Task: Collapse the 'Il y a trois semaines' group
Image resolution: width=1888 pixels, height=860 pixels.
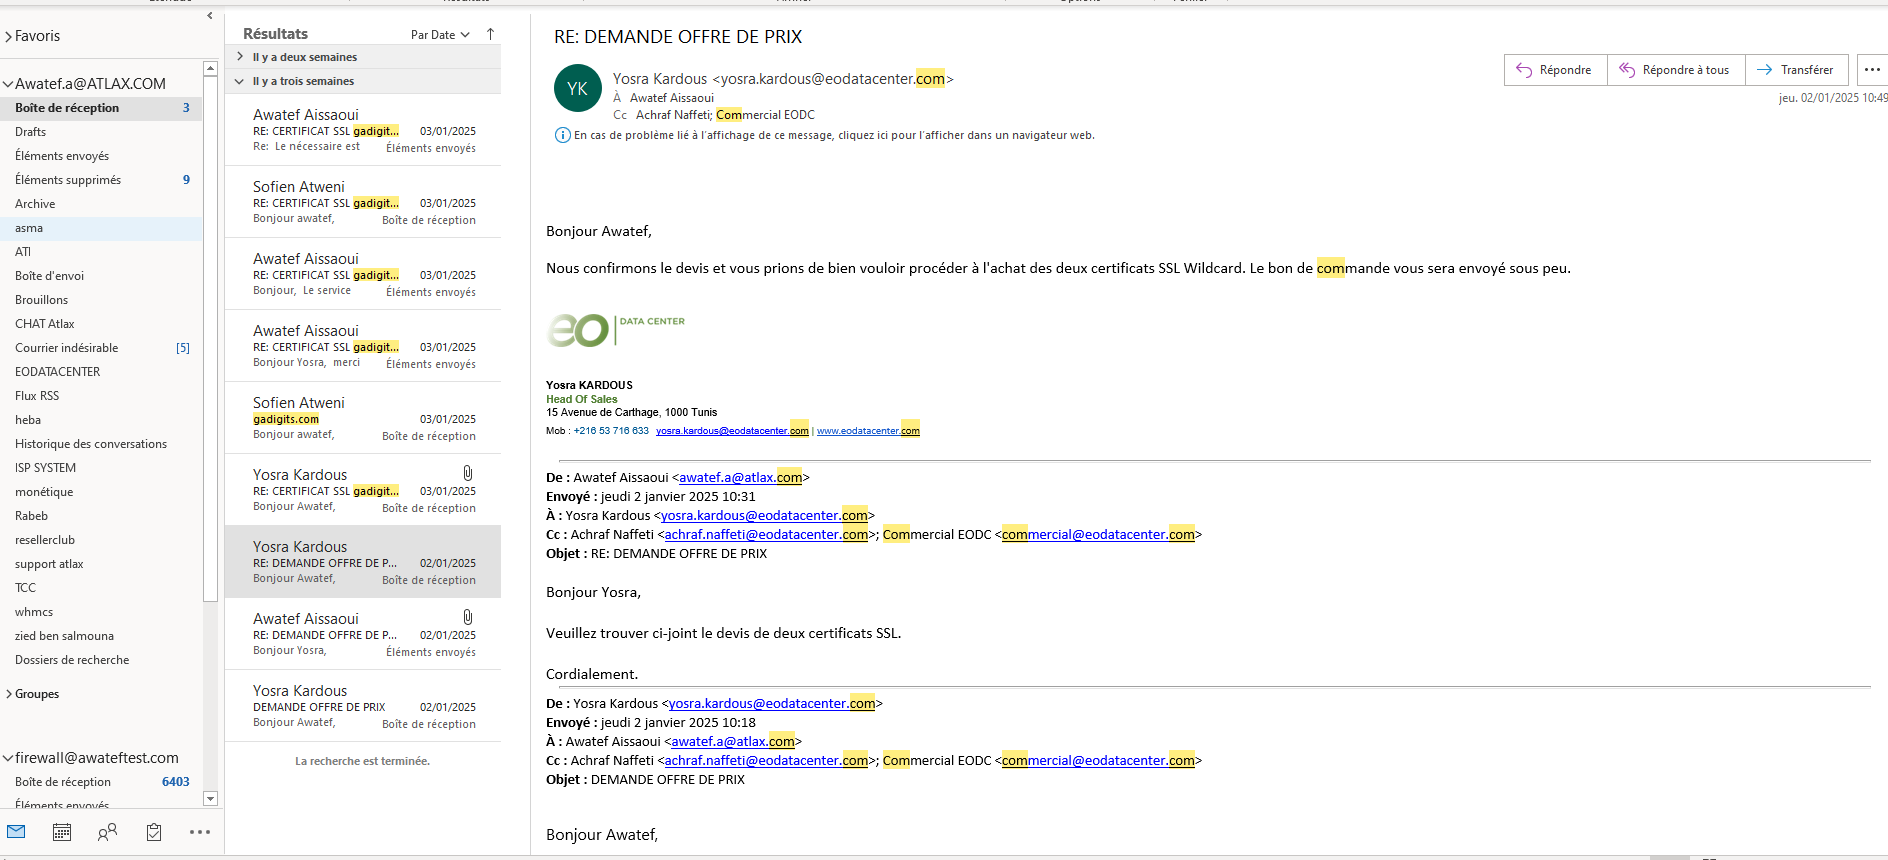Action: [x=240, y=81]
